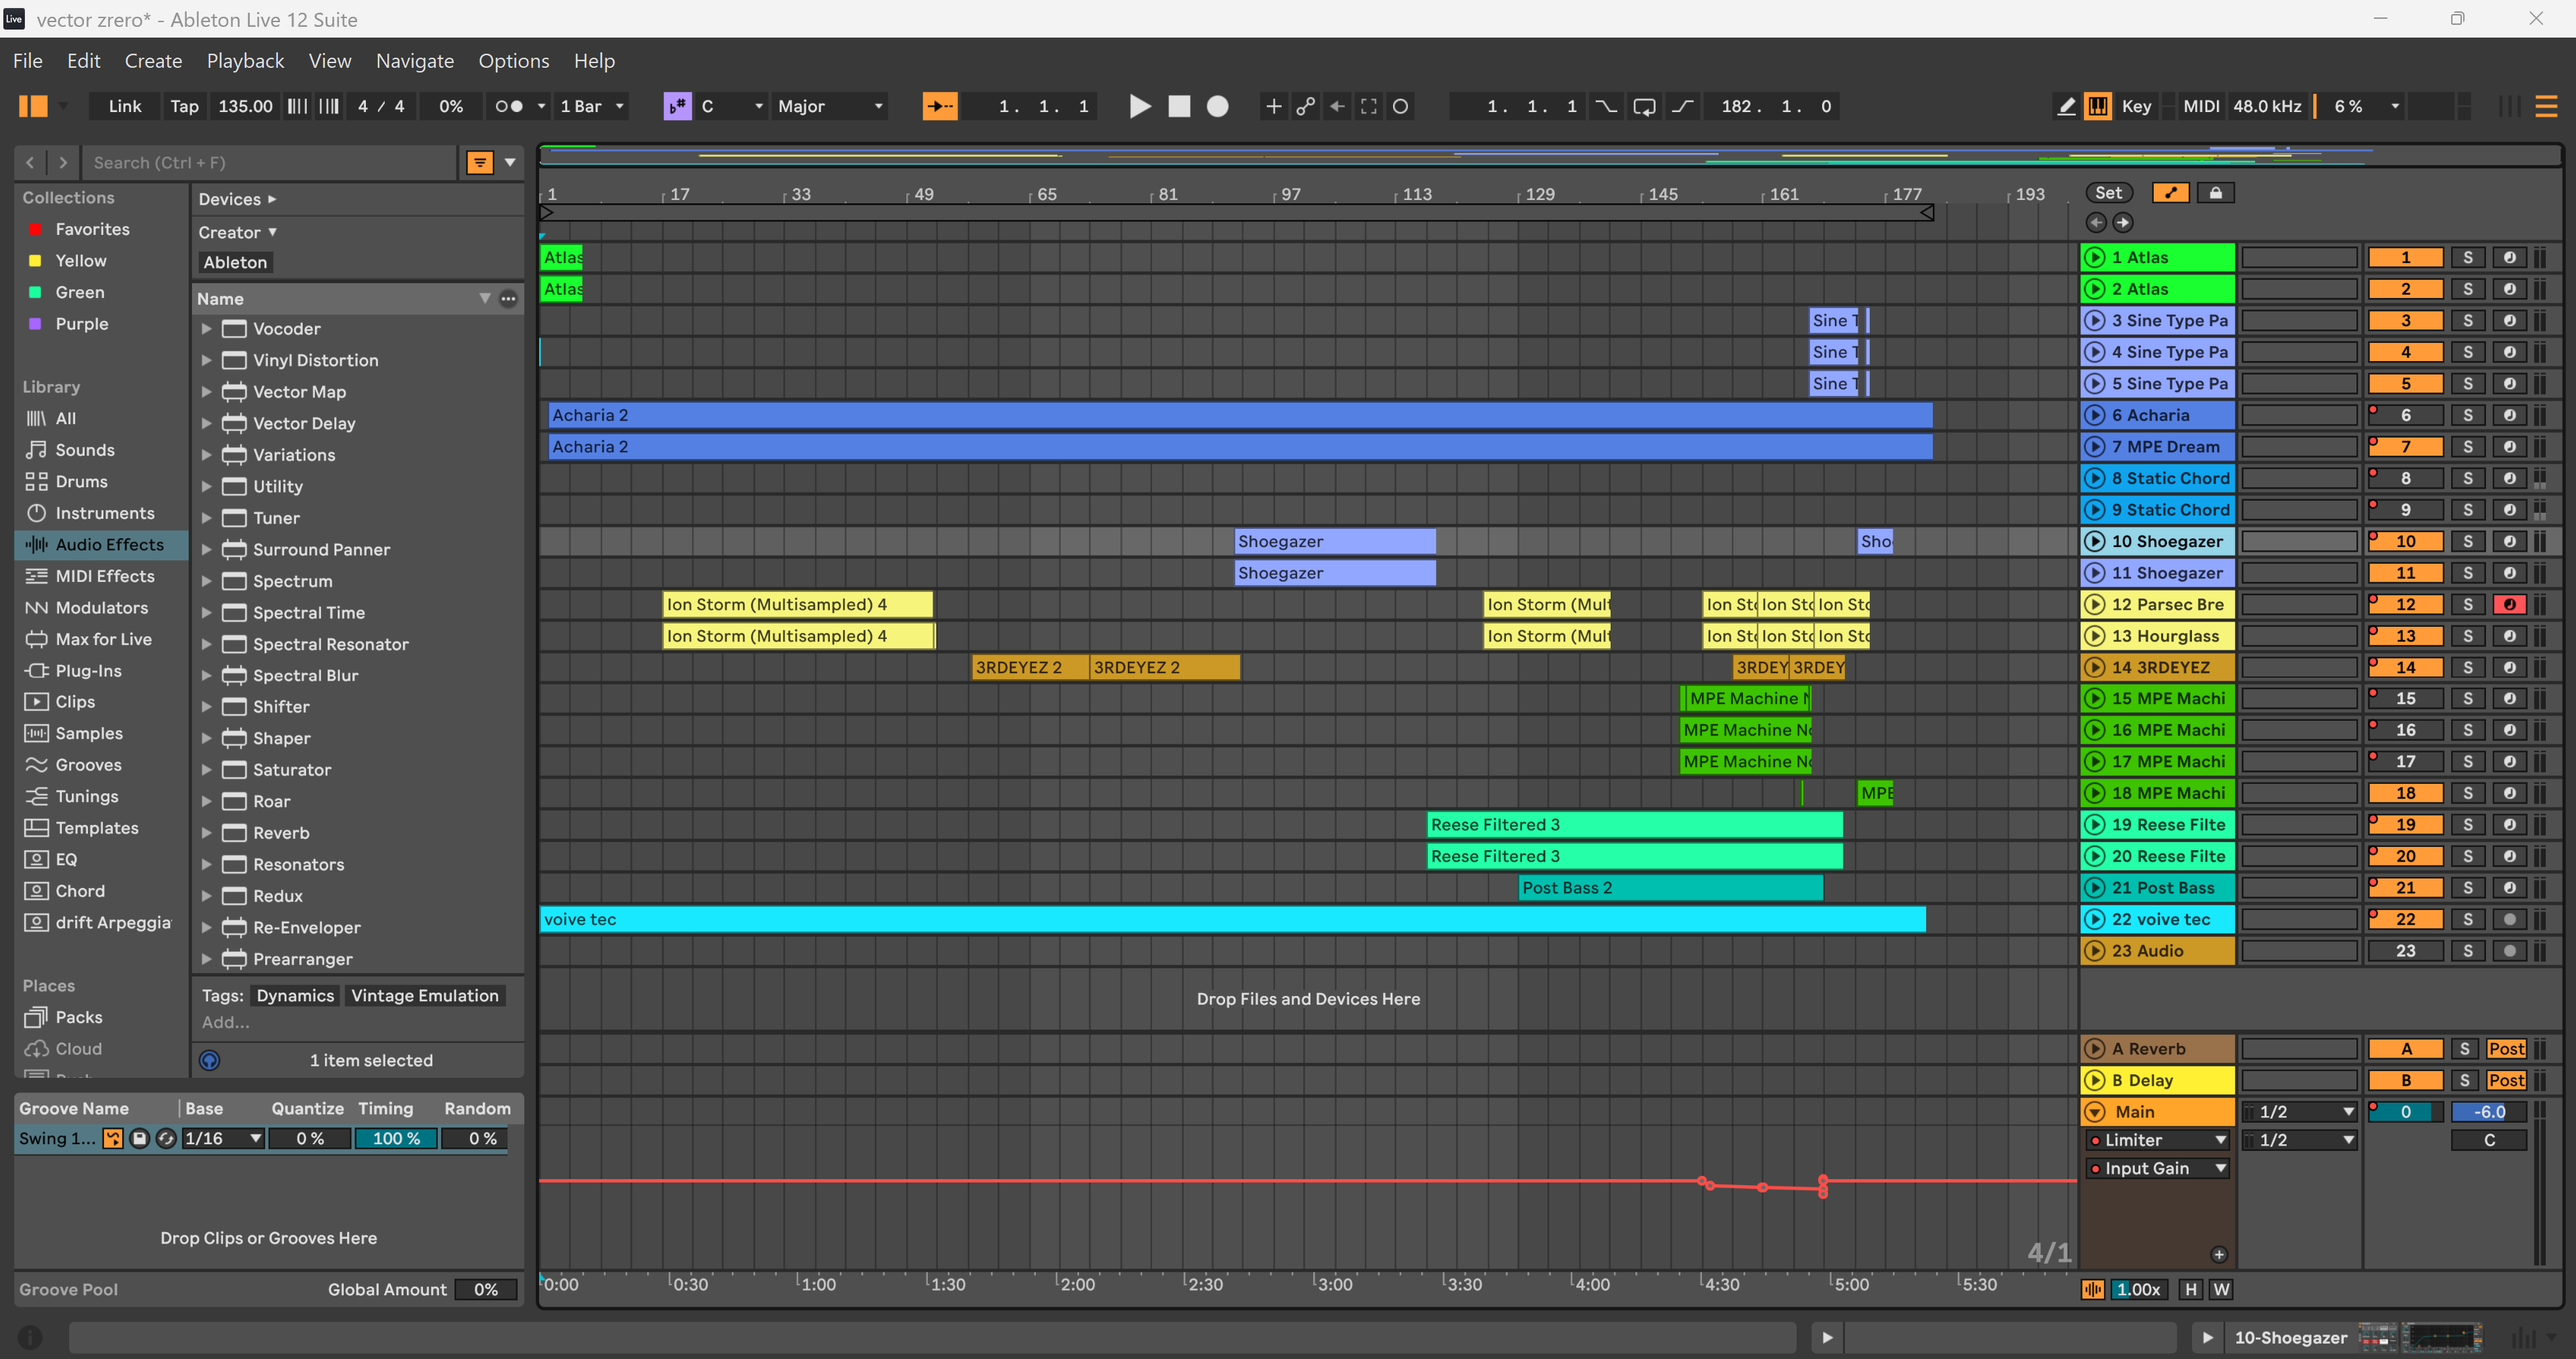Screen dimensions: 2576x1359
Task: Adjust the groove Timing 100 % slider
Action: pos(396,1138)
